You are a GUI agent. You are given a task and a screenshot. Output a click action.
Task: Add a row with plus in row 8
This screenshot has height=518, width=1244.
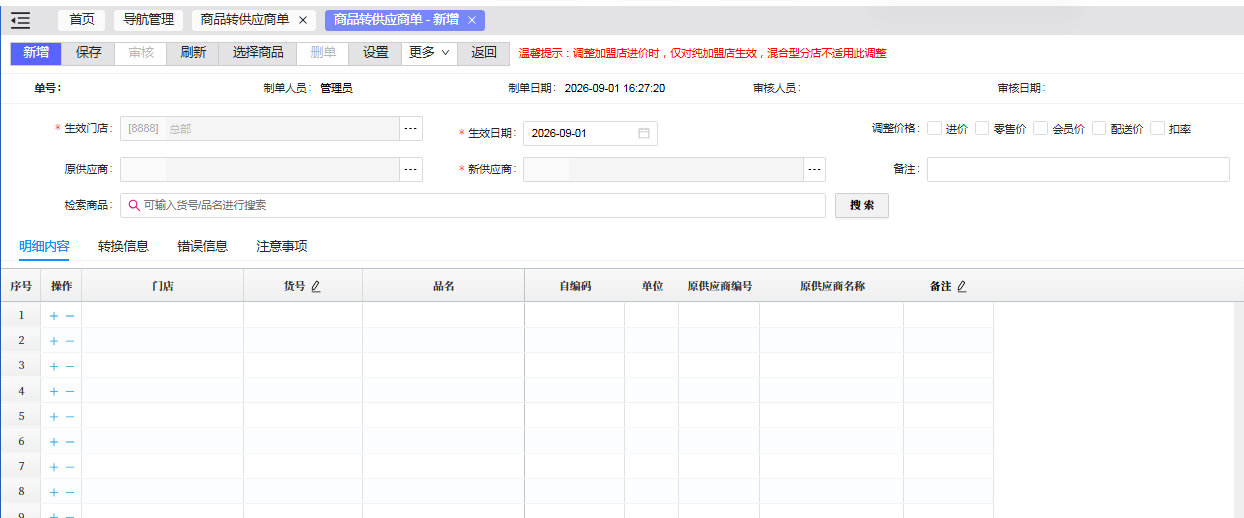pos(54,492)
